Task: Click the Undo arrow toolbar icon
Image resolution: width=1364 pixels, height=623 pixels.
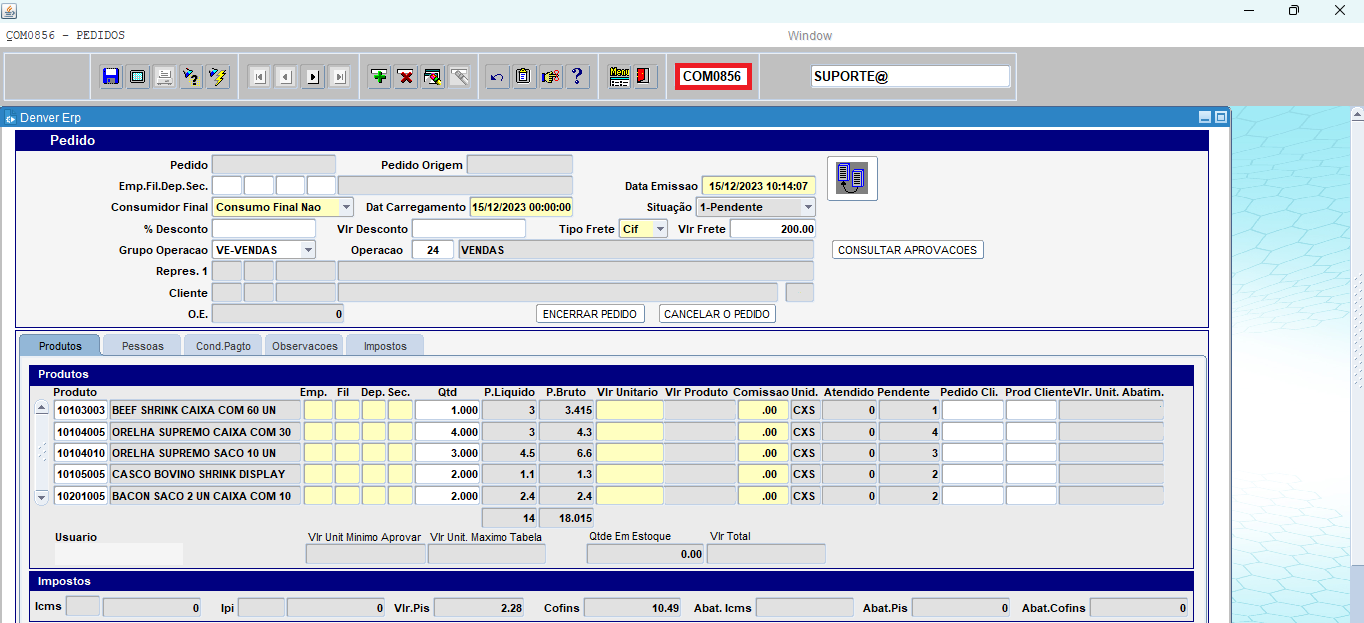Action: pos(497,77)
